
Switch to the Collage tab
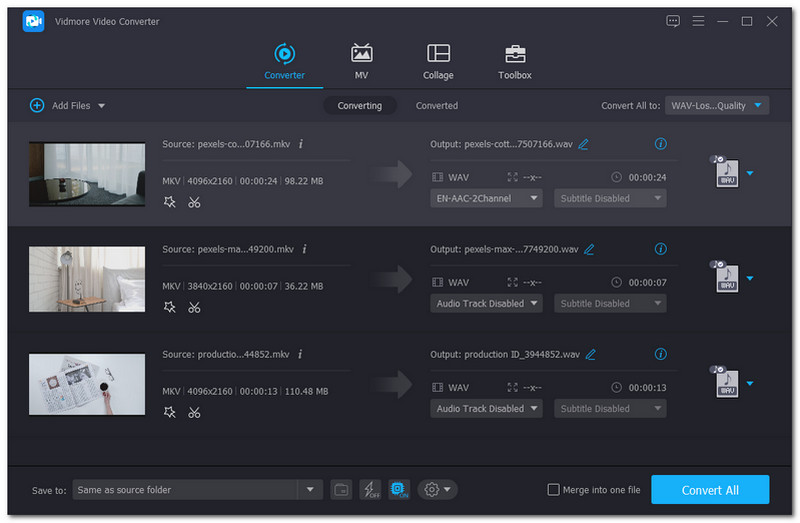coord(438,61)
